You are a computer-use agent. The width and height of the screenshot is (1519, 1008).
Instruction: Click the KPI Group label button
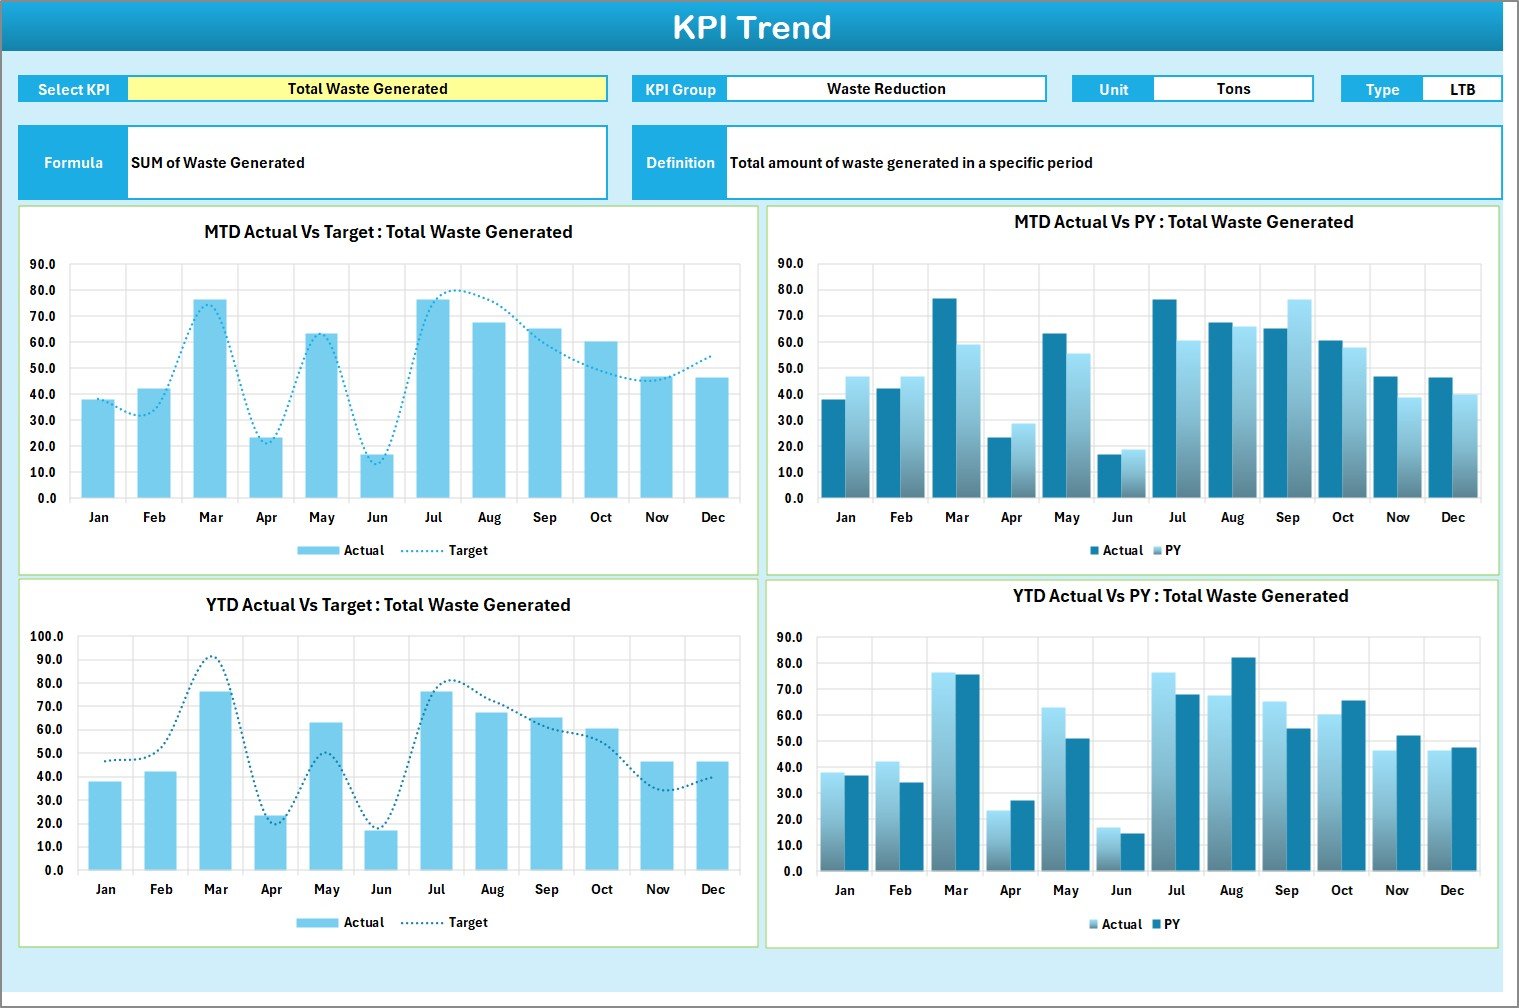(679, 88)
